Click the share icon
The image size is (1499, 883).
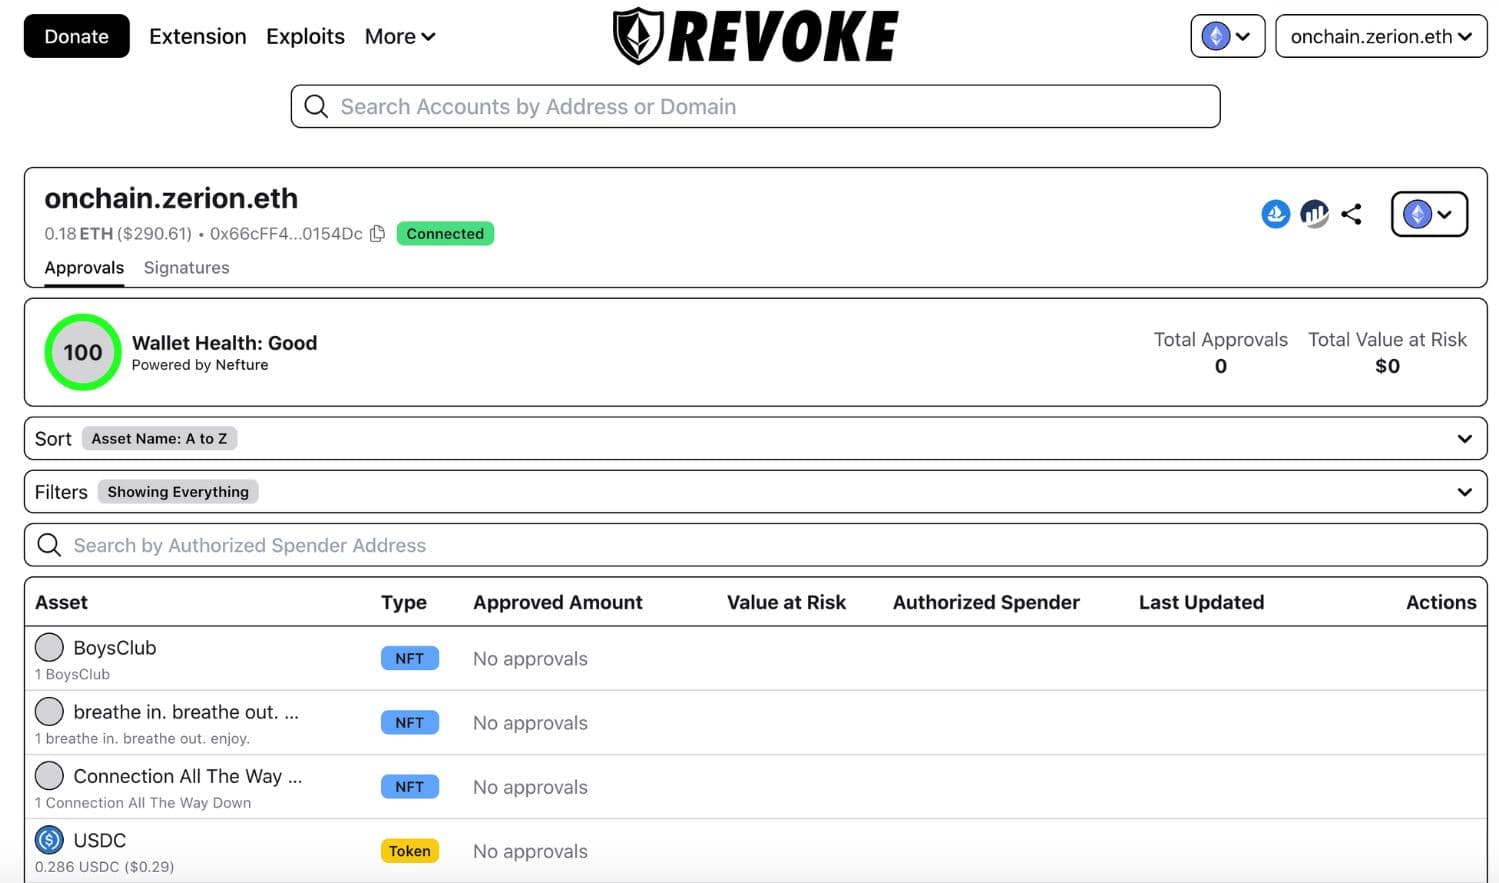[x=1351, y=214]
